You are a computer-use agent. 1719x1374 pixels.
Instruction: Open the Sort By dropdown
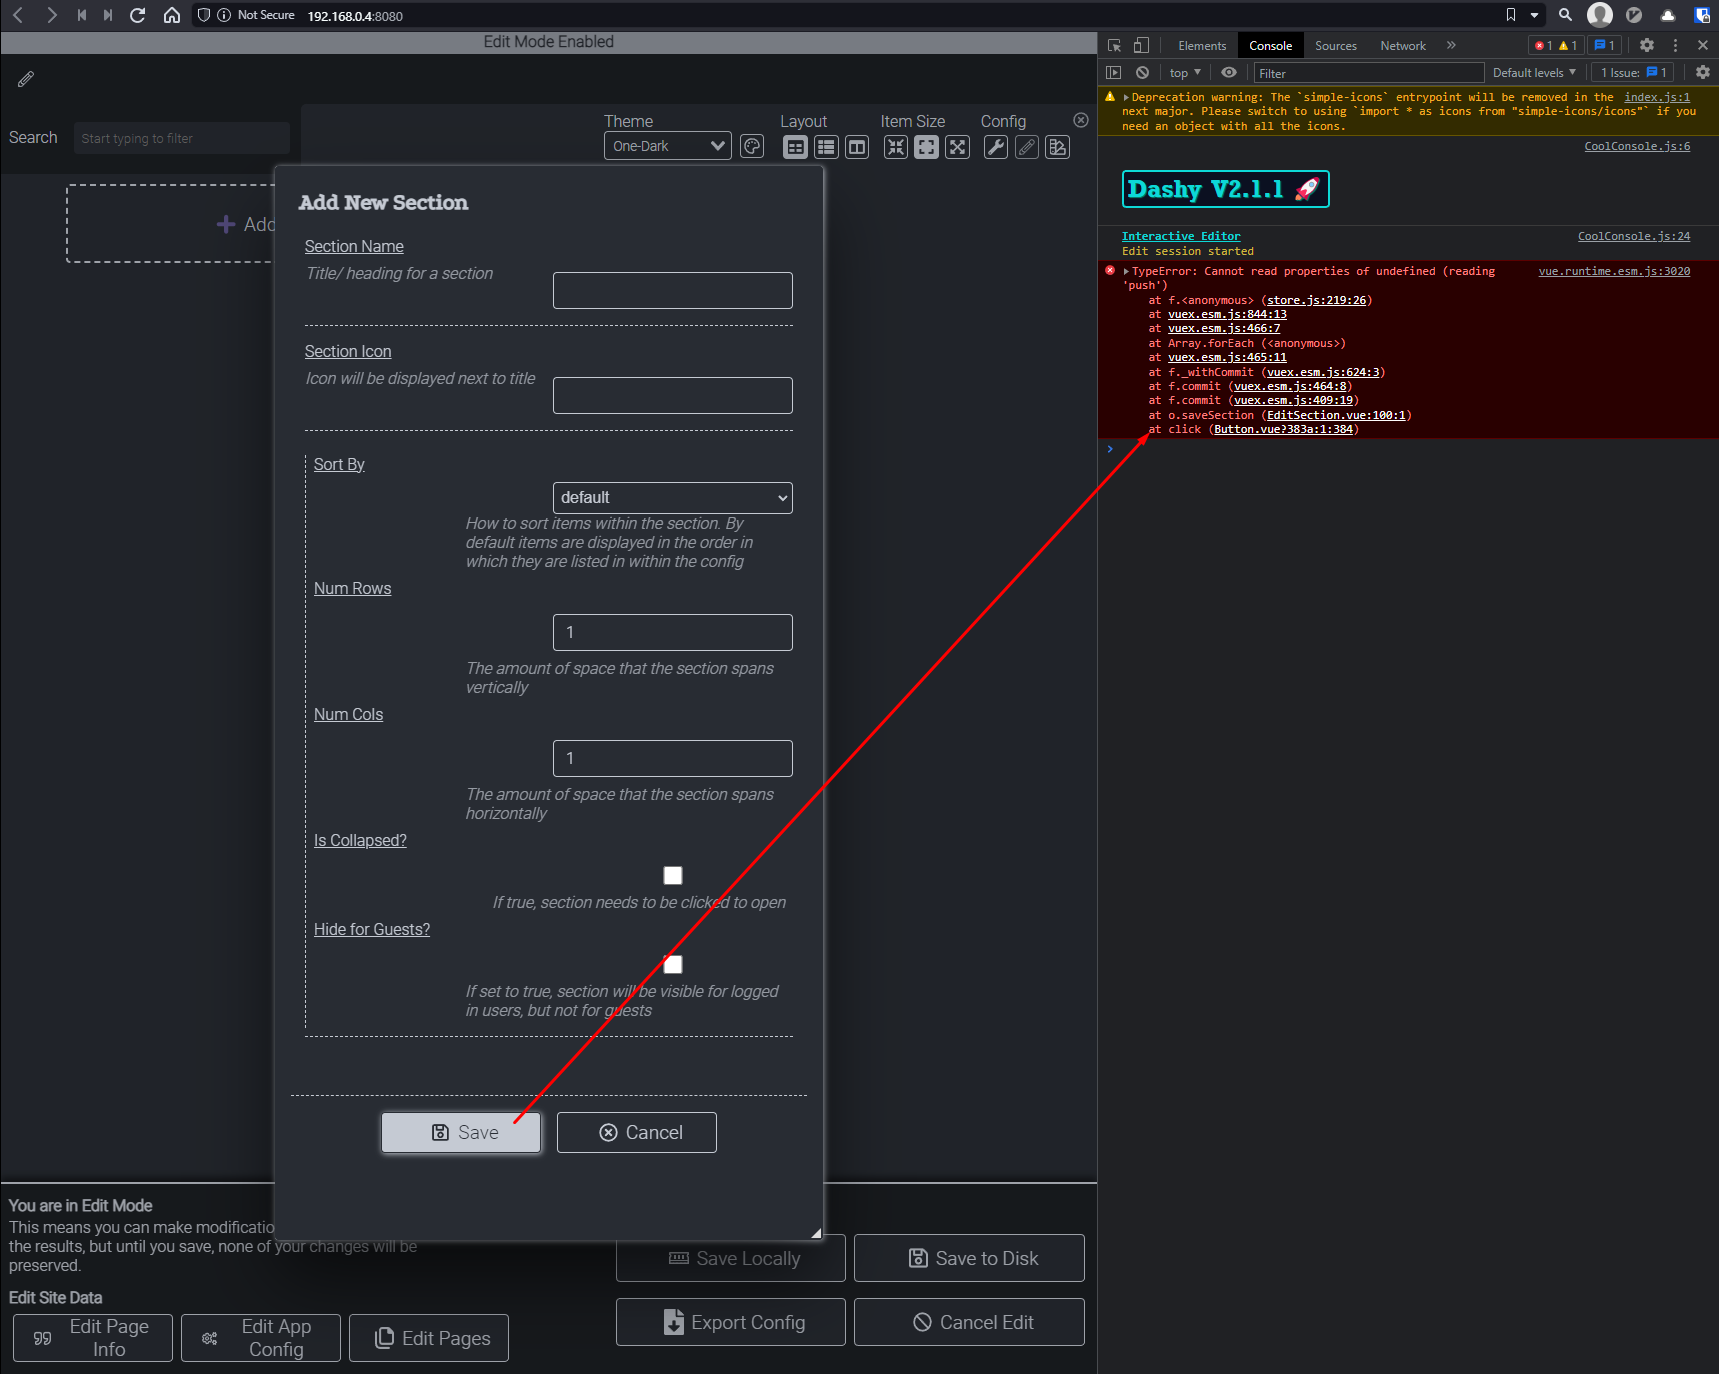point(672,497)
